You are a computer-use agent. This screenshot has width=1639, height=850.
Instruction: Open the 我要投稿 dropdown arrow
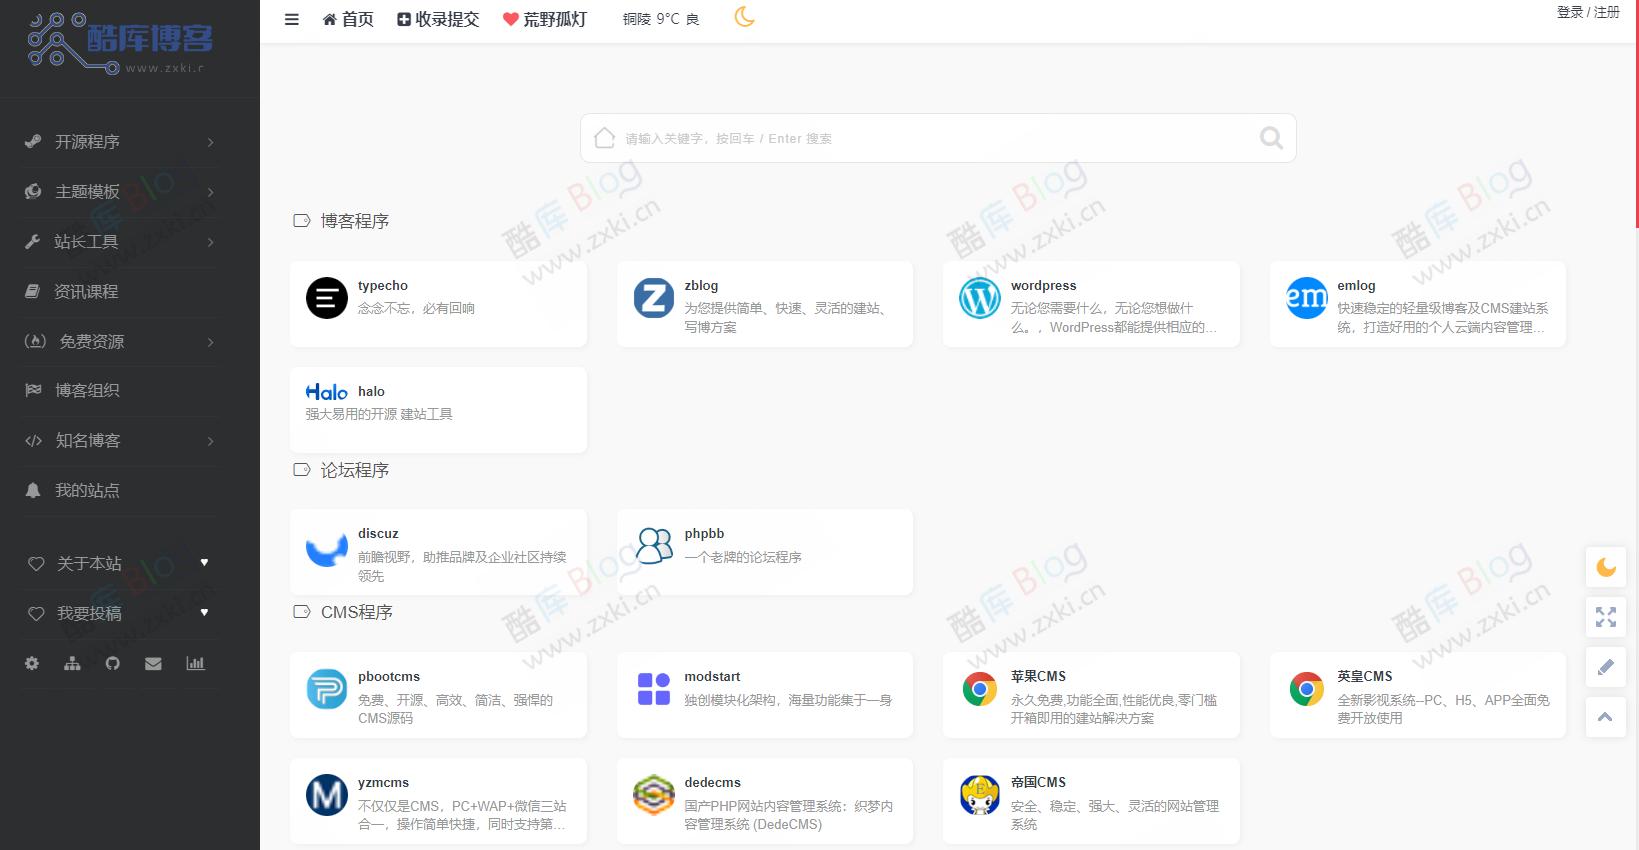tap(204, 613)
